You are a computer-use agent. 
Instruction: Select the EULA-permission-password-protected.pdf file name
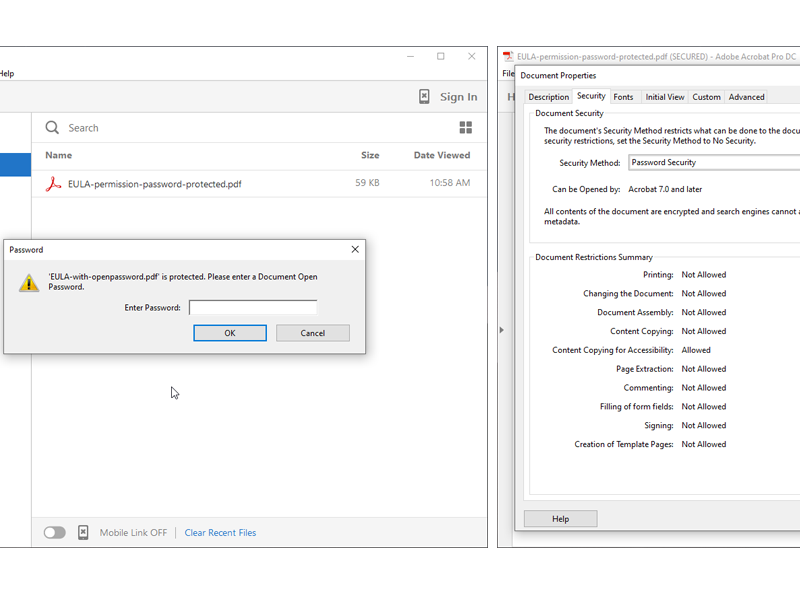pyautogui.click(x=155, y=184)
